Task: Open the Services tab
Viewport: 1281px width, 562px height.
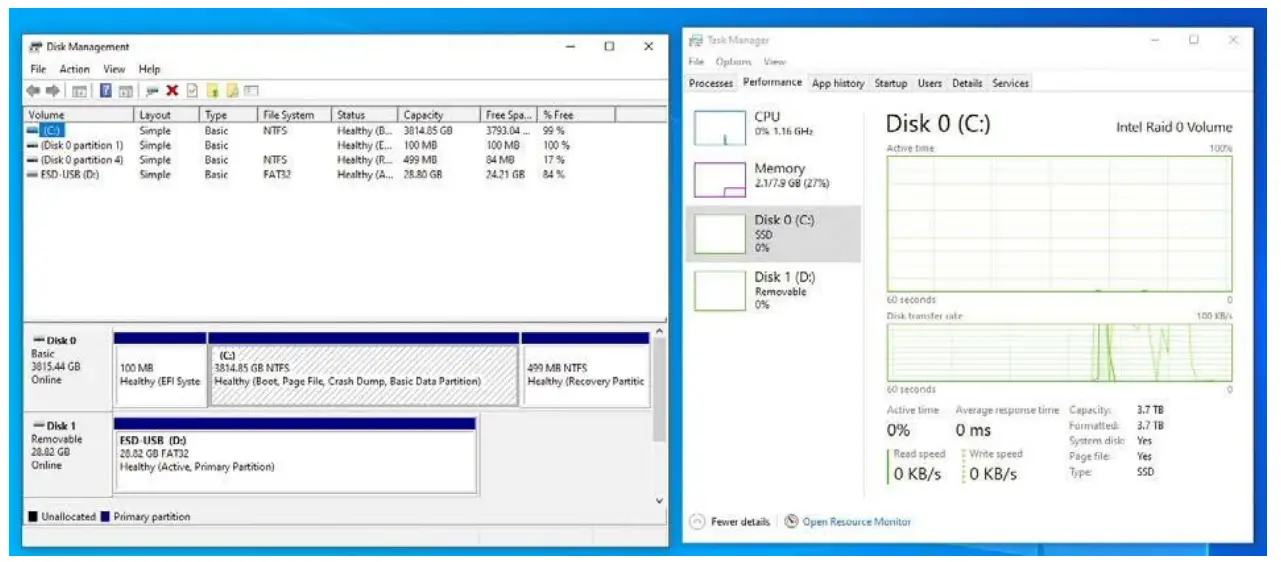Action: 1010,84
